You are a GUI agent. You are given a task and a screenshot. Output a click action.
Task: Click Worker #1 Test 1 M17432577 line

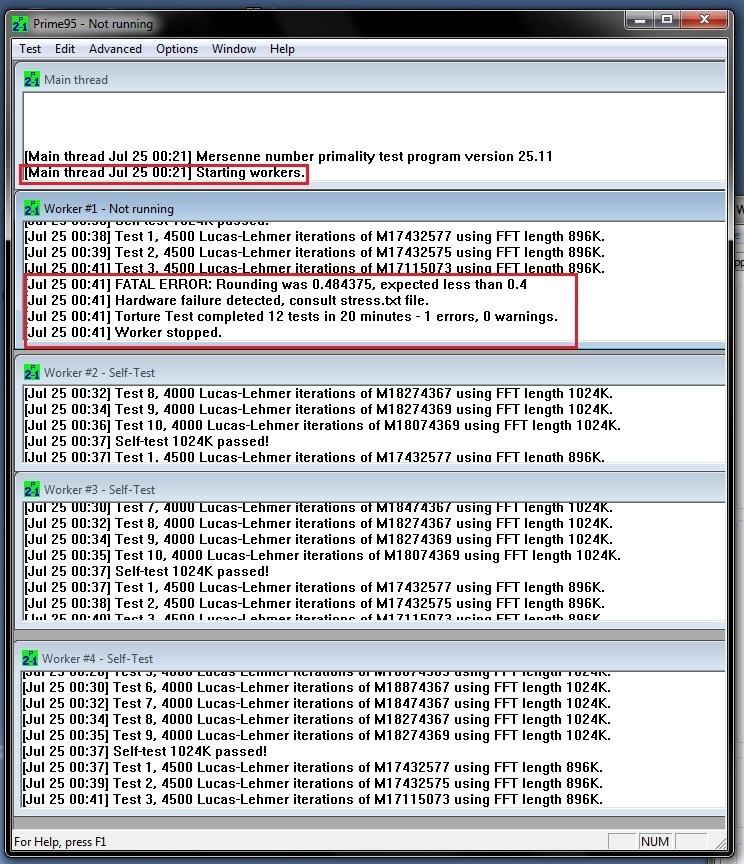tap(315, 236)
